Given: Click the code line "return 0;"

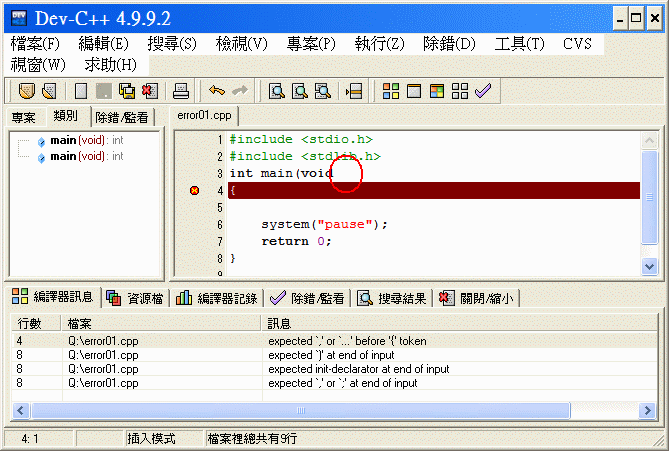Looking at the screenshot, I should 296,242.
